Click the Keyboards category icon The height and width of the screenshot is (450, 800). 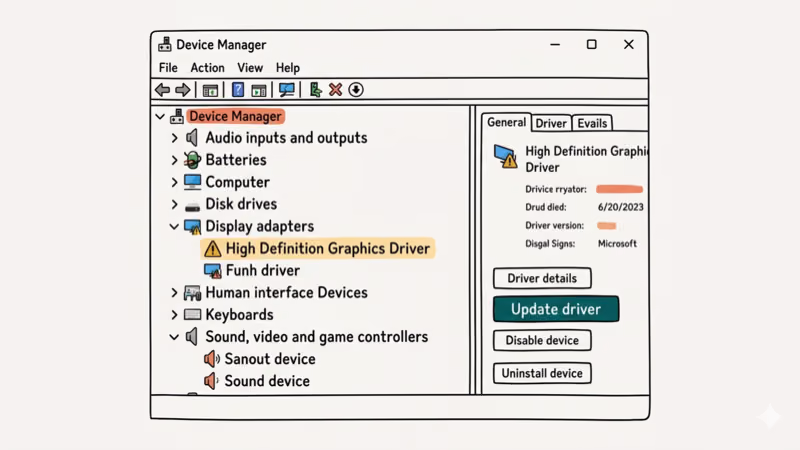(x=192, y=314)
